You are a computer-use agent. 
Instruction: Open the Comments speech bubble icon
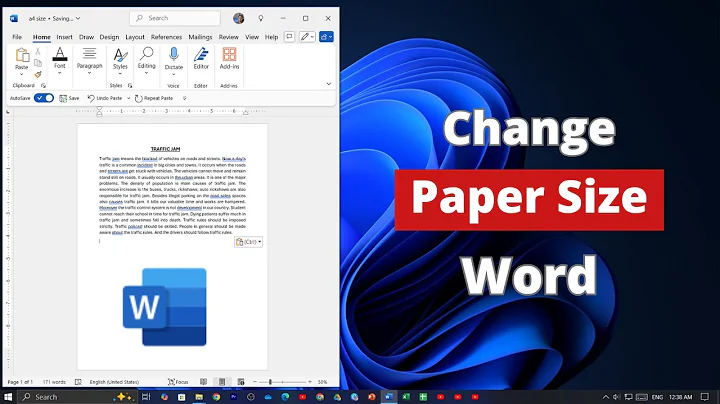coord(289,37)
